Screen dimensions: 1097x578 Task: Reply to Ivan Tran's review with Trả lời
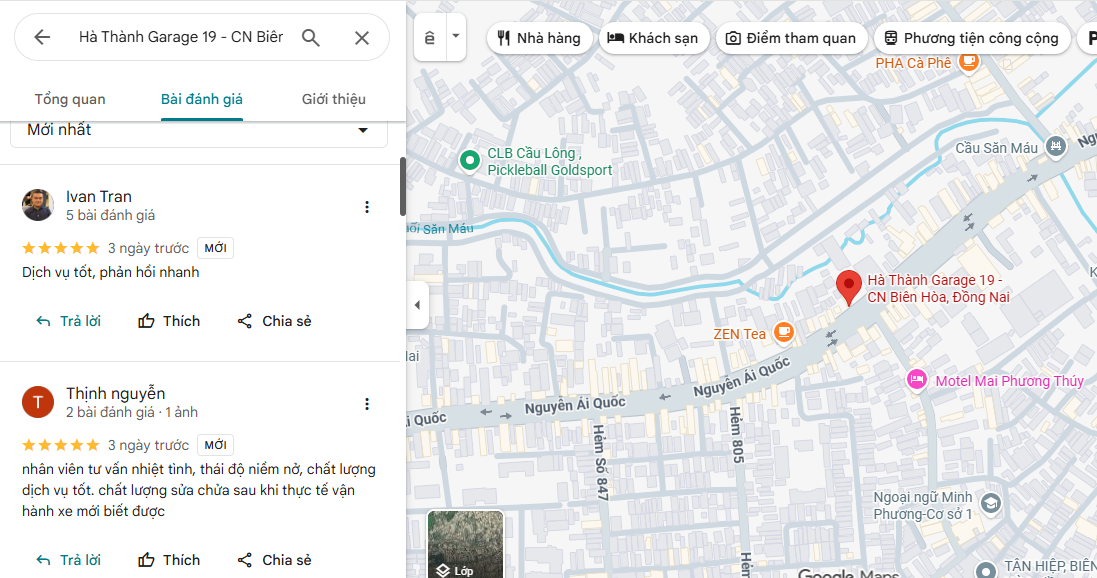pyautogui.click(x=69, y=321)
